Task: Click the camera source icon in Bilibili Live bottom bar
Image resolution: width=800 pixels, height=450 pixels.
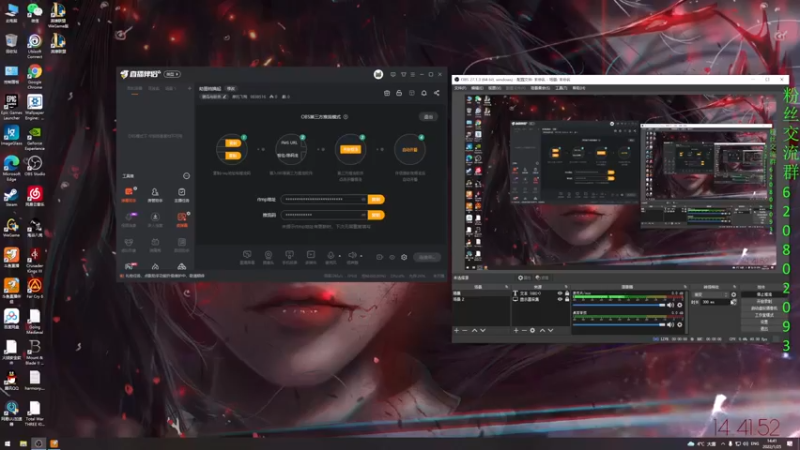Action: [268, 255]
